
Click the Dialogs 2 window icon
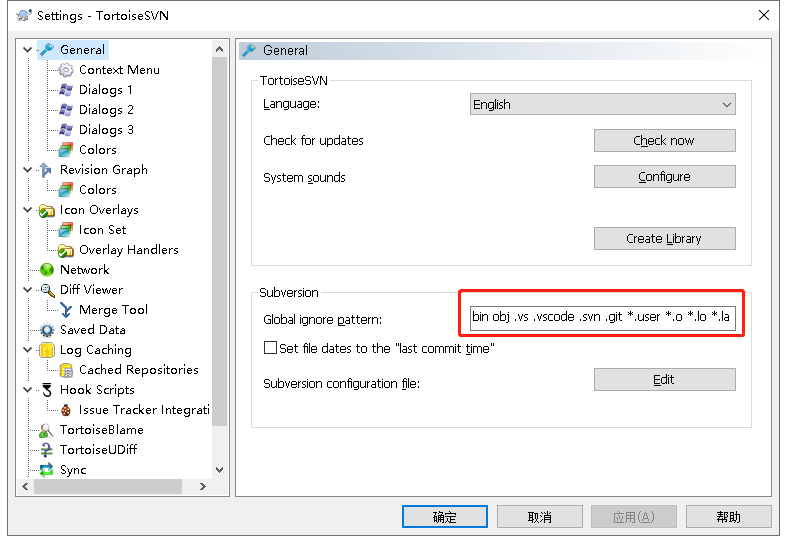(66, 110)
